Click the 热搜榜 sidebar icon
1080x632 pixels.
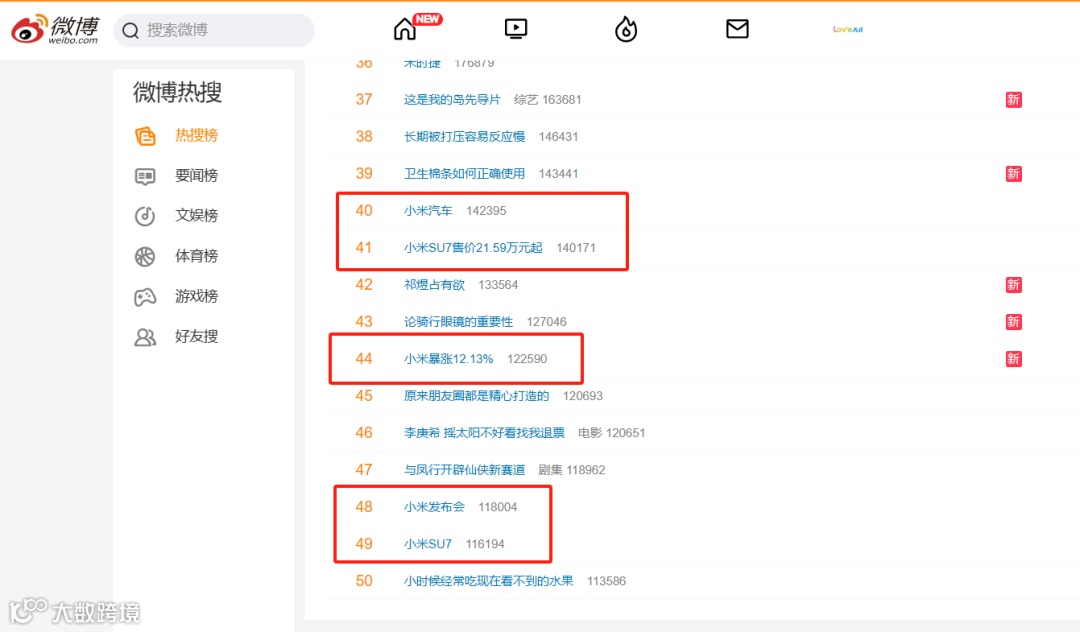tap(145, 136)
